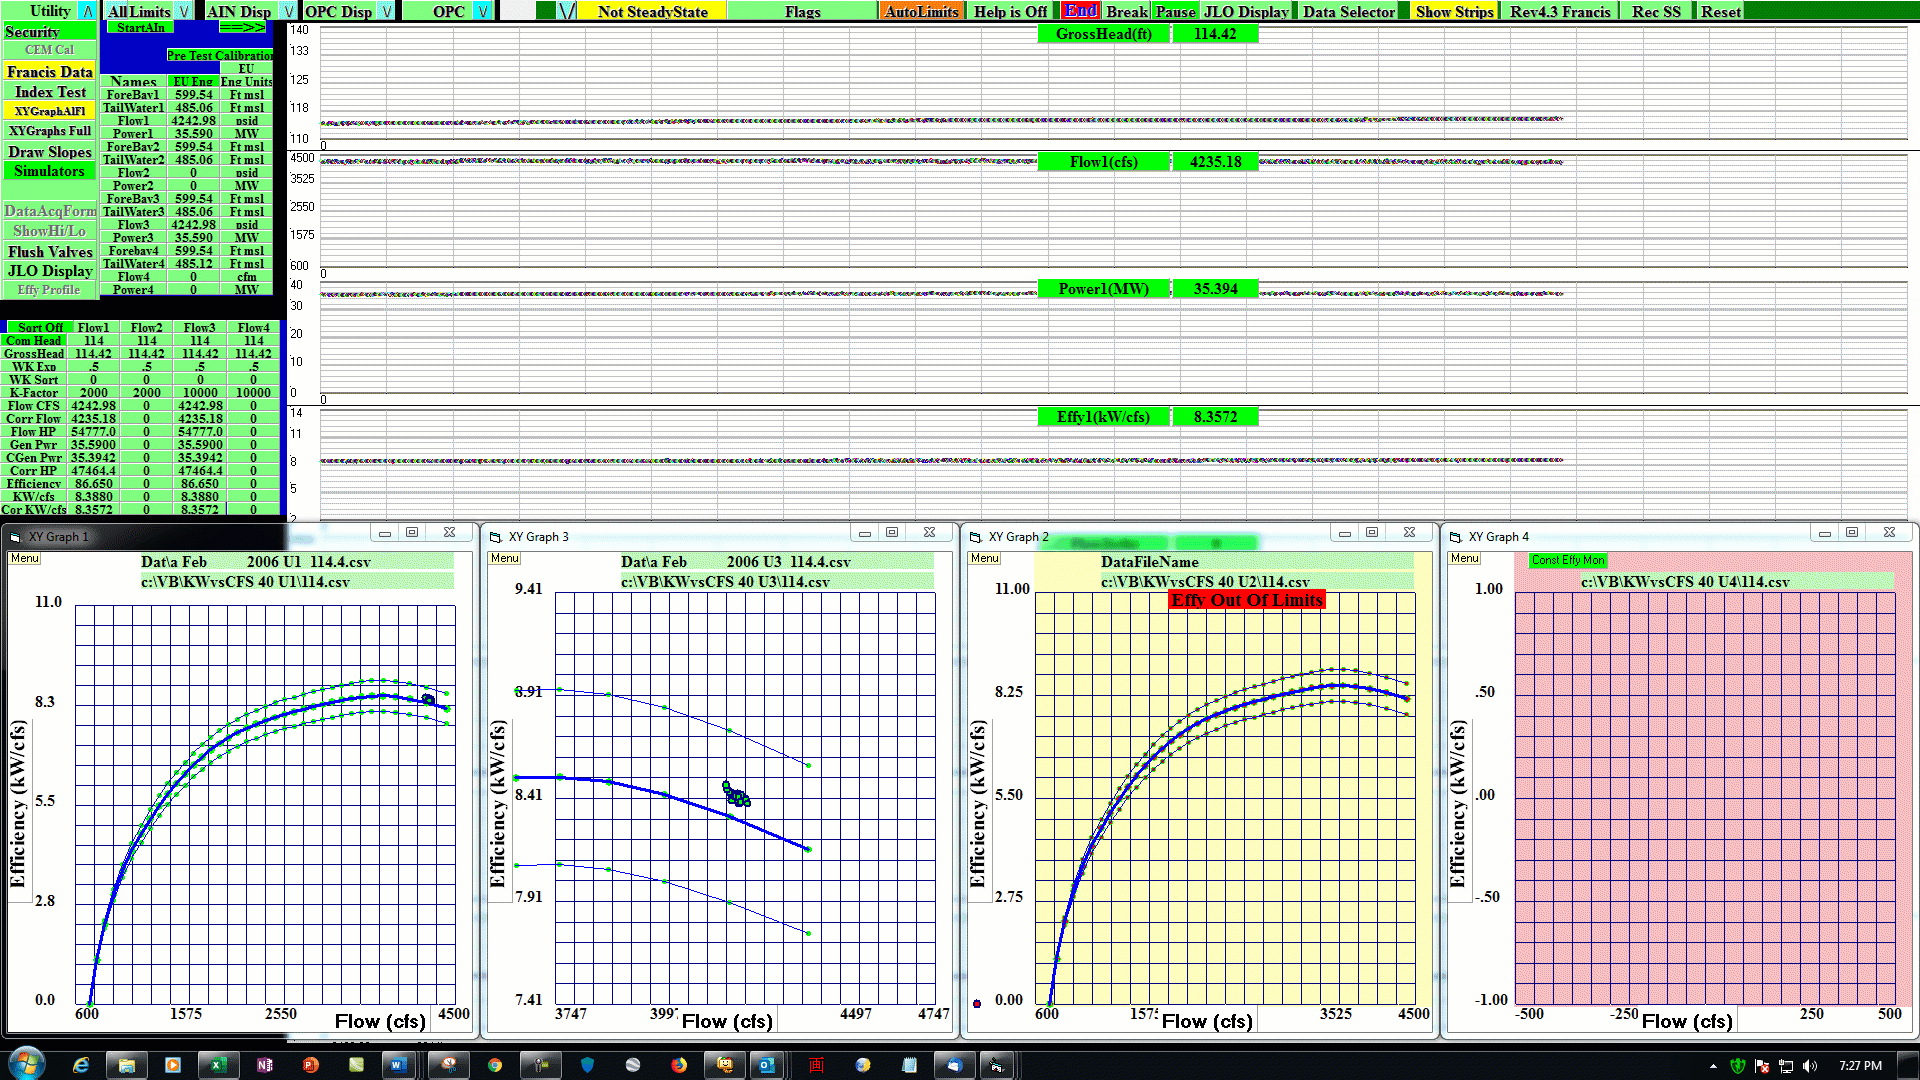
Task: Collapse the Utility panel arrow
Action: tap(88, 11)
